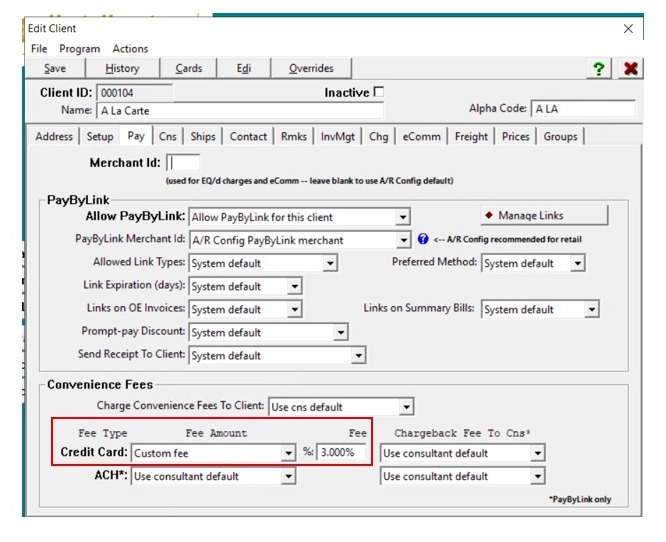The width and height of the screenshot is (666, 542).
Task: Switch to the Setup tab
Action: click(100, 136)
